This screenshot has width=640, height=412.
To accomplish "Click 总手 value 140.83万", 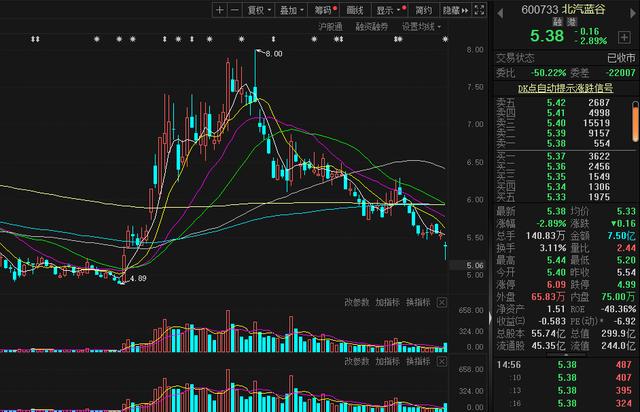I will pyautogui.click(x=545, y=236).
